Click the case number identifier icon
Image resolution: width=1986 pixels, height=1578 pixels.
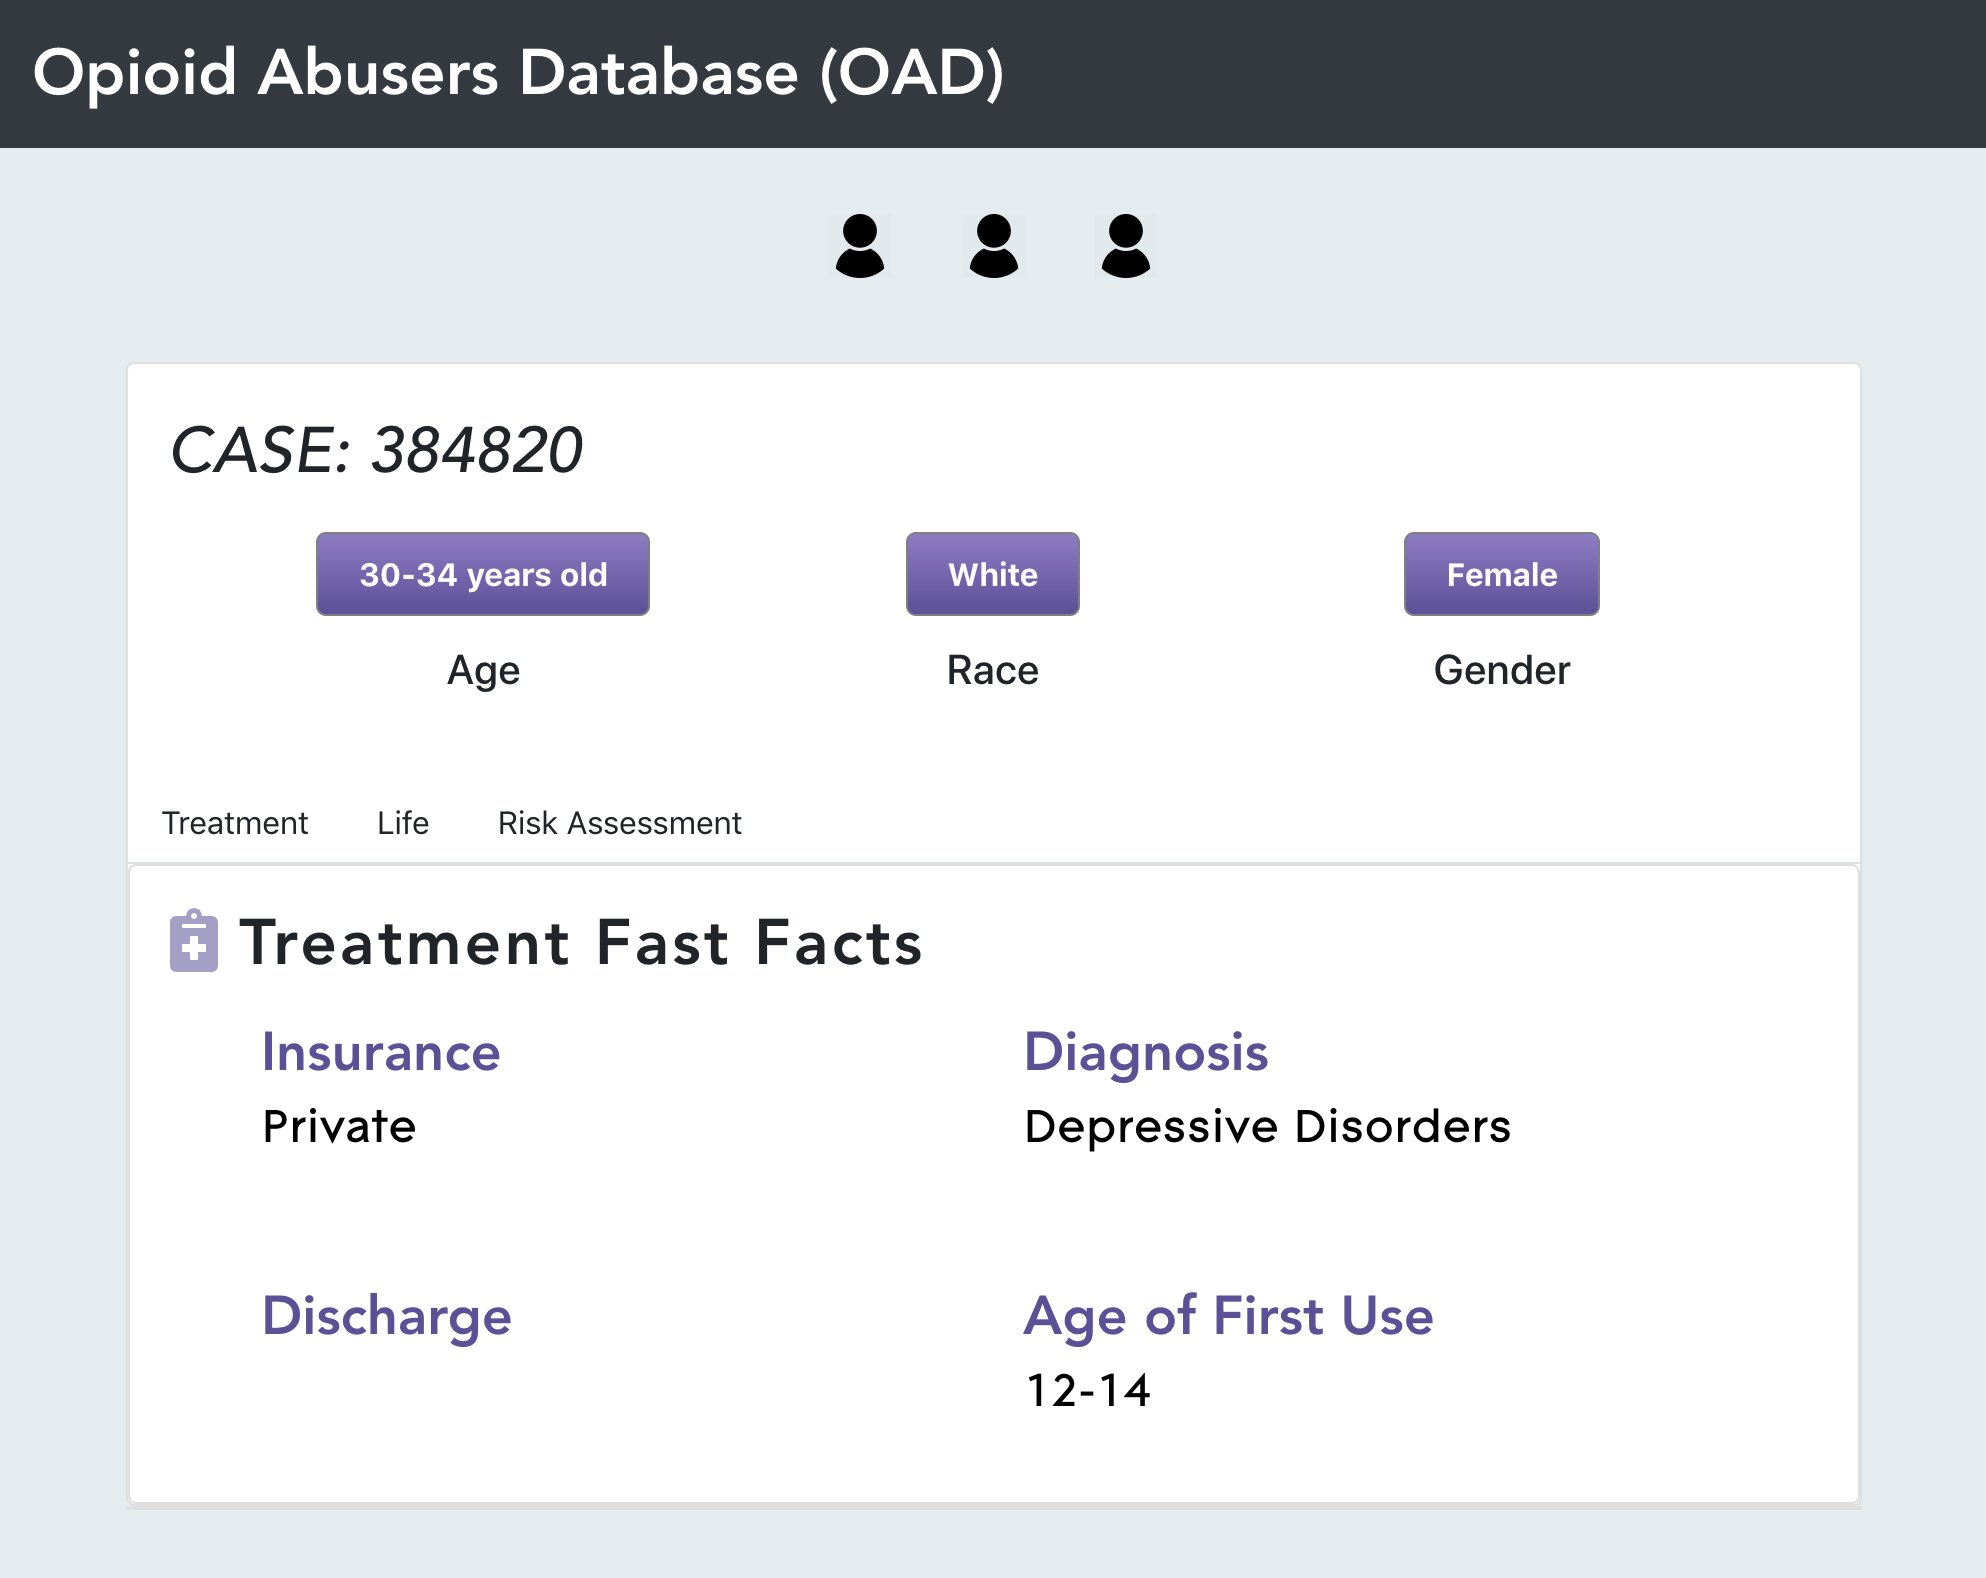coord(861,251)
